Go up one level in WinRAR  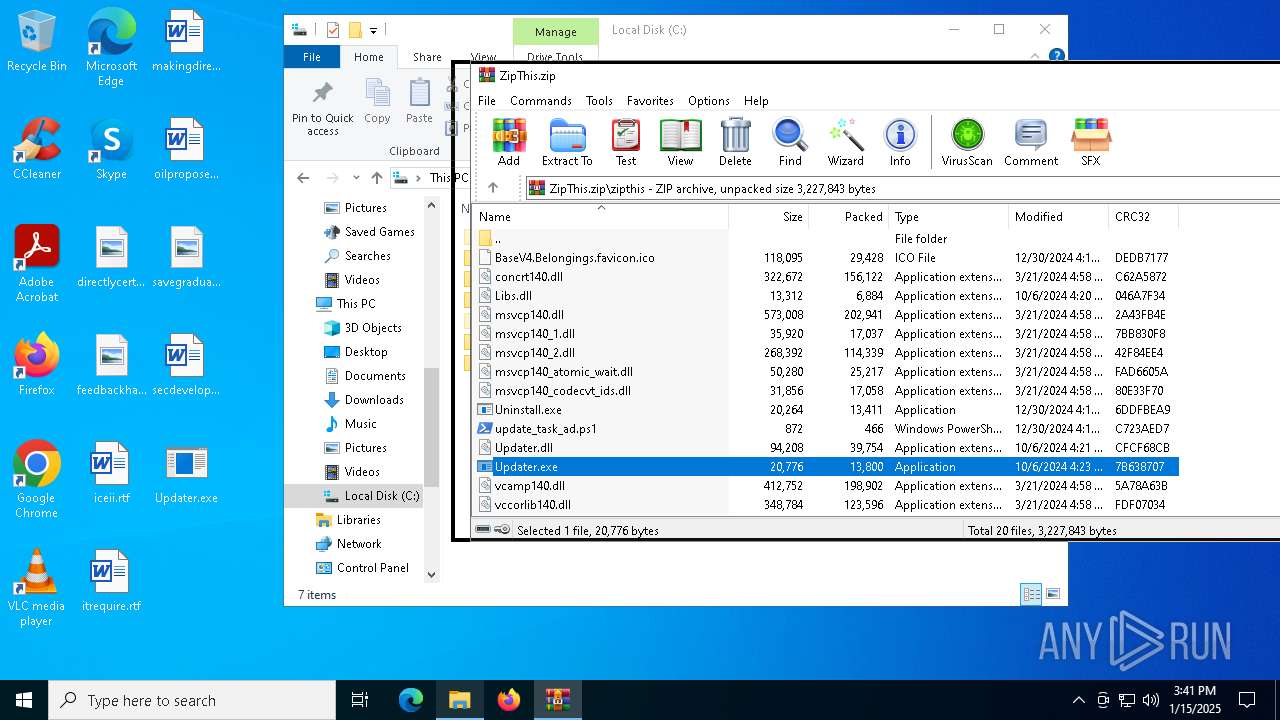pyautogui.click(x=493, y=188)
